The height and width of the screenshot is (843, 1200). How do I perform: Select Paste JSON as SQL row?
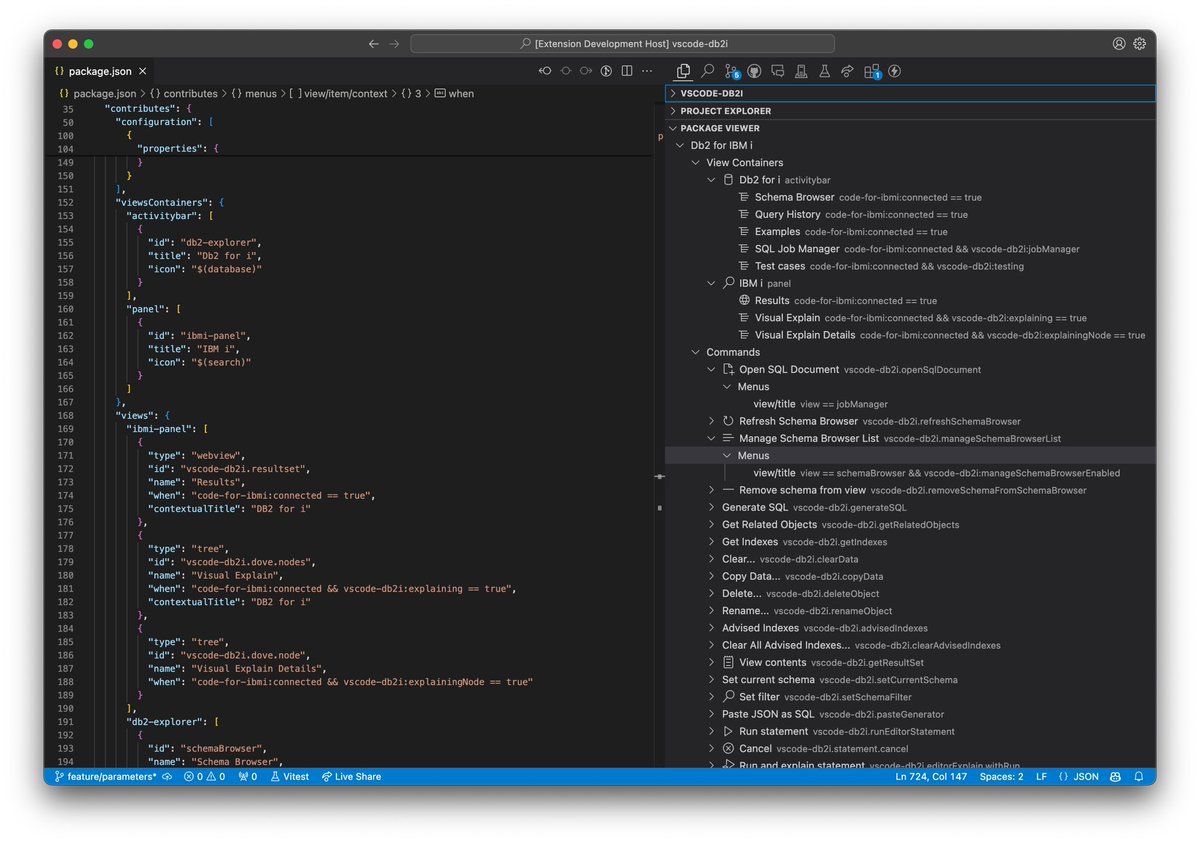coord(910,714)
